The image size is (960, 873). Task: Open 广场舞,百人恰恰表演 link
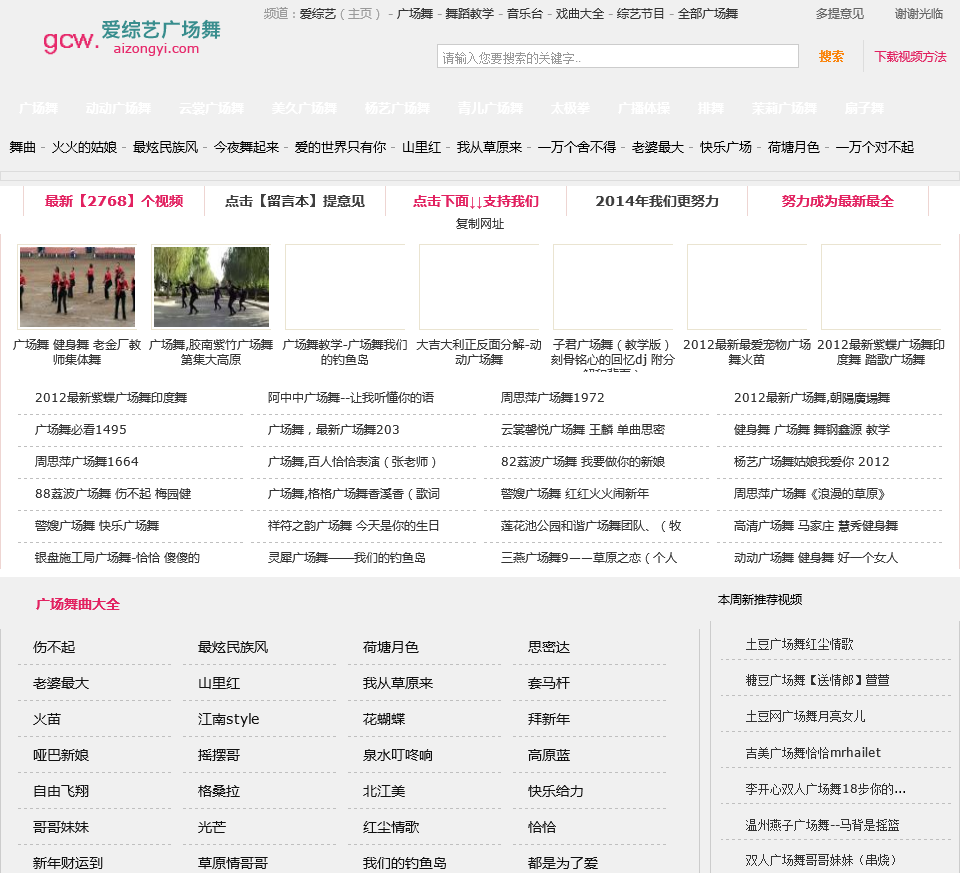click(353, 462)
